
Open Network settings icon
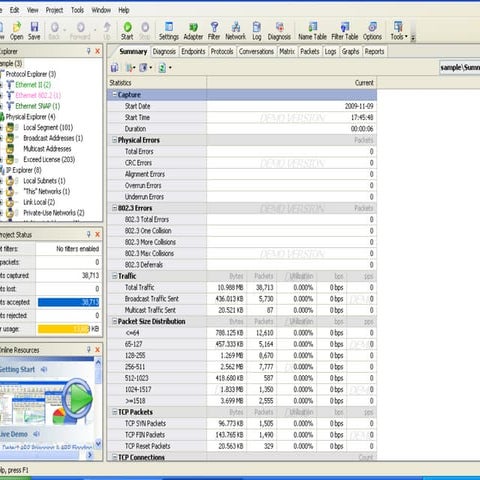236,31
